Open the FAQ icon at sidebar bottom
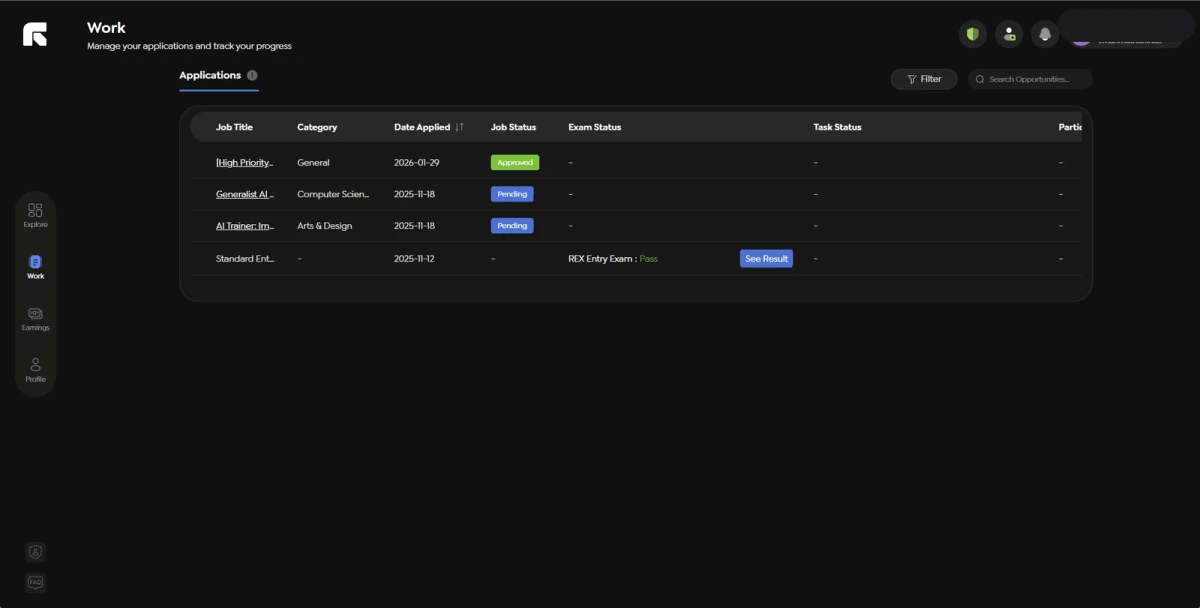The width and height of the screenshot is (1200, 608). pyautogui.click(x=36, y=582)
